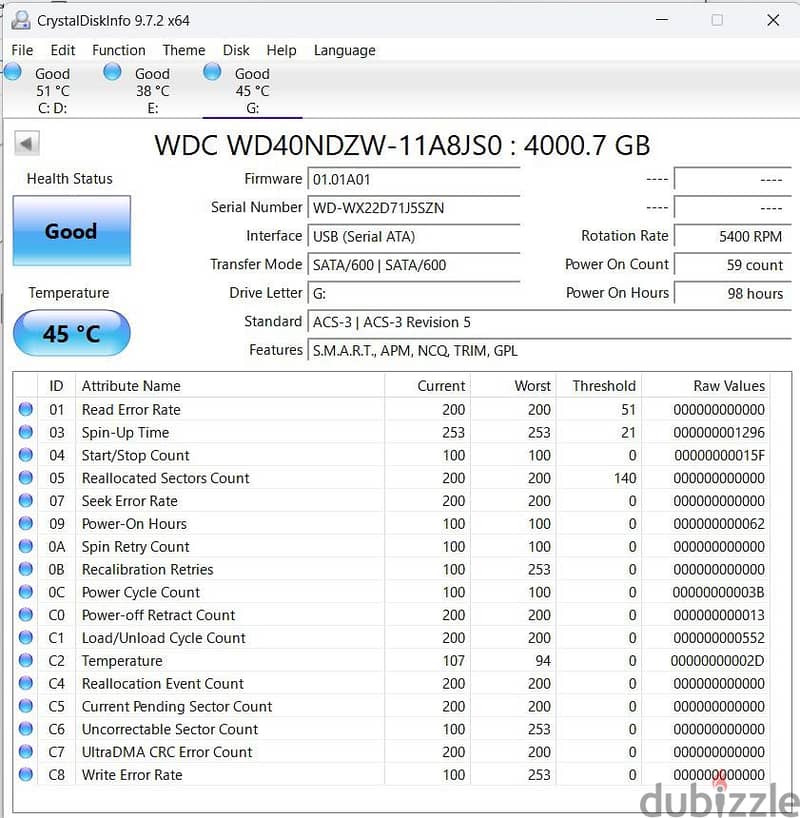Image resolution: width=800 pixels, height=818 pixels.
Task: Click status orb for Power-On Hours row
Action: coord(26,523)
